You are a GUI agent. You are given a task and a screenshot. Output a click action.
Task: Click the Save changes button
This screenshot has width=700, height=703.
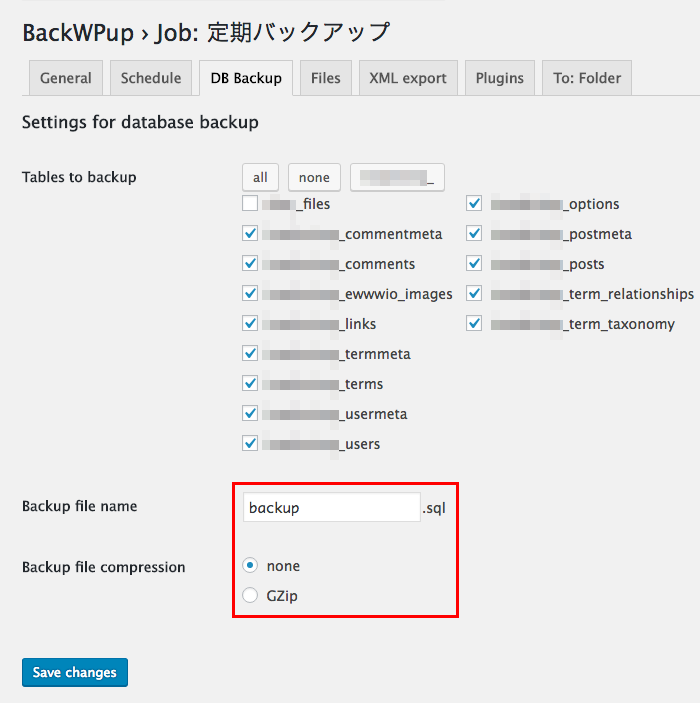(75, 673)
